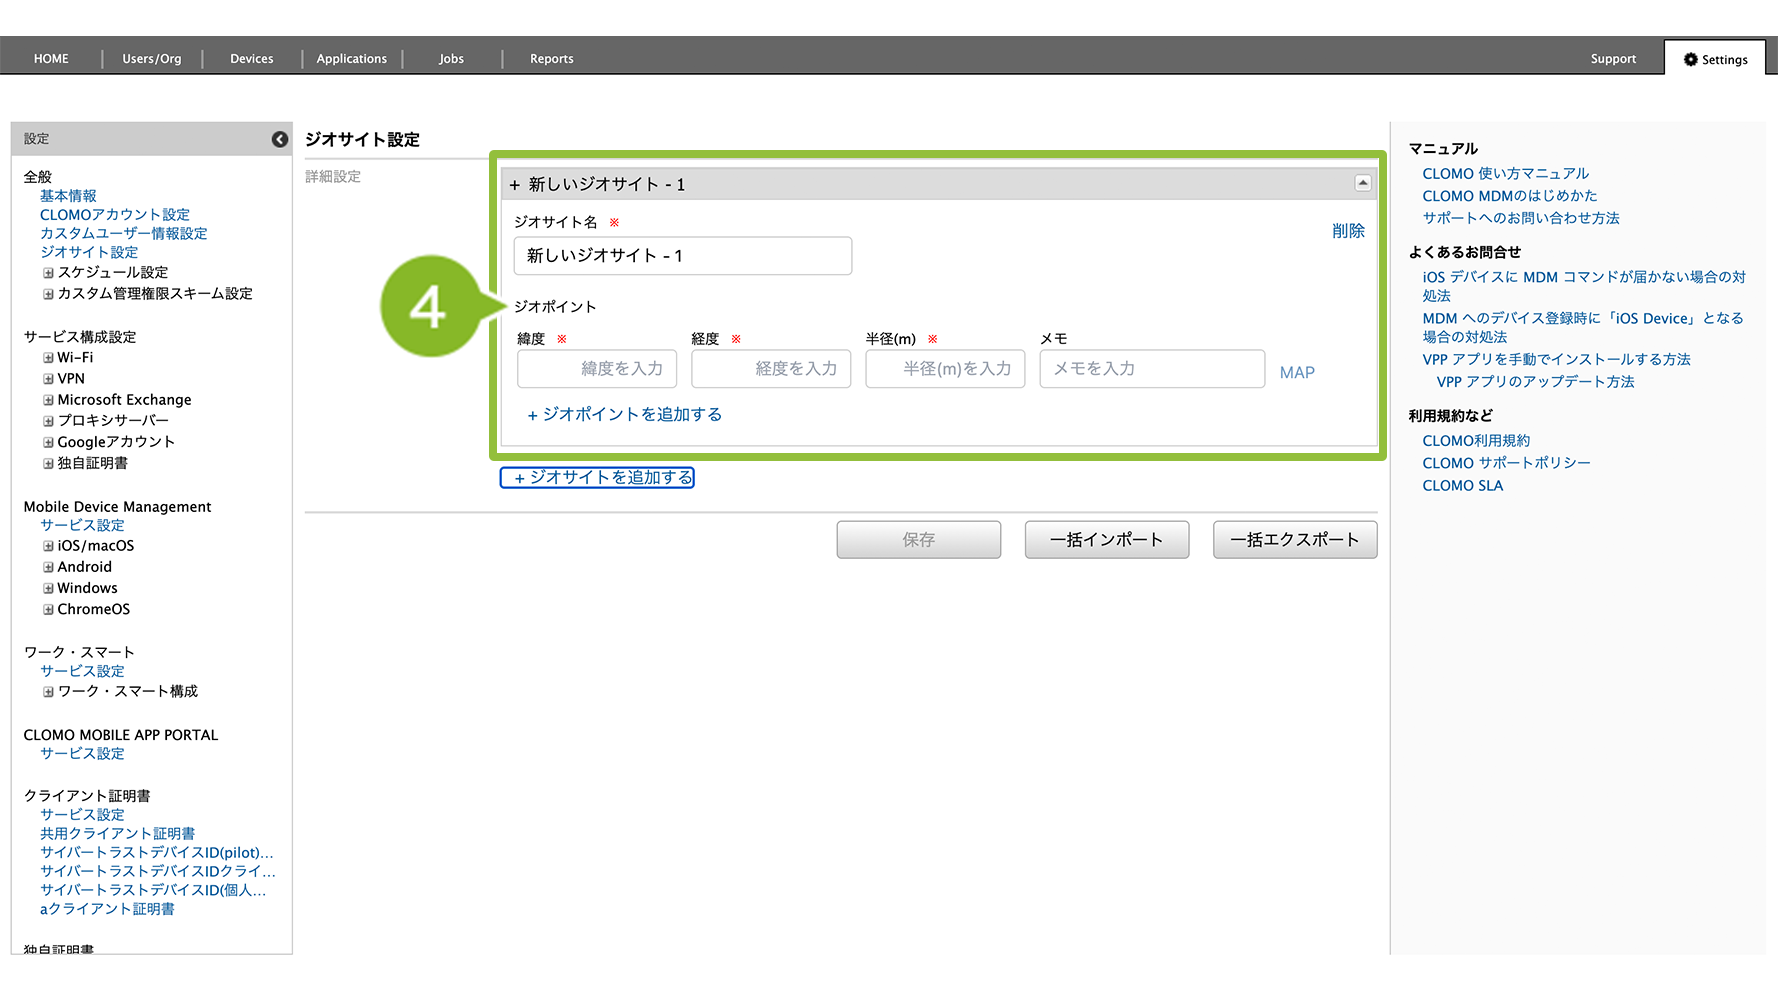Collapse the new geosite panel arrow
Viewport: 1778px width, 1000px height.
coord(1362,183)
